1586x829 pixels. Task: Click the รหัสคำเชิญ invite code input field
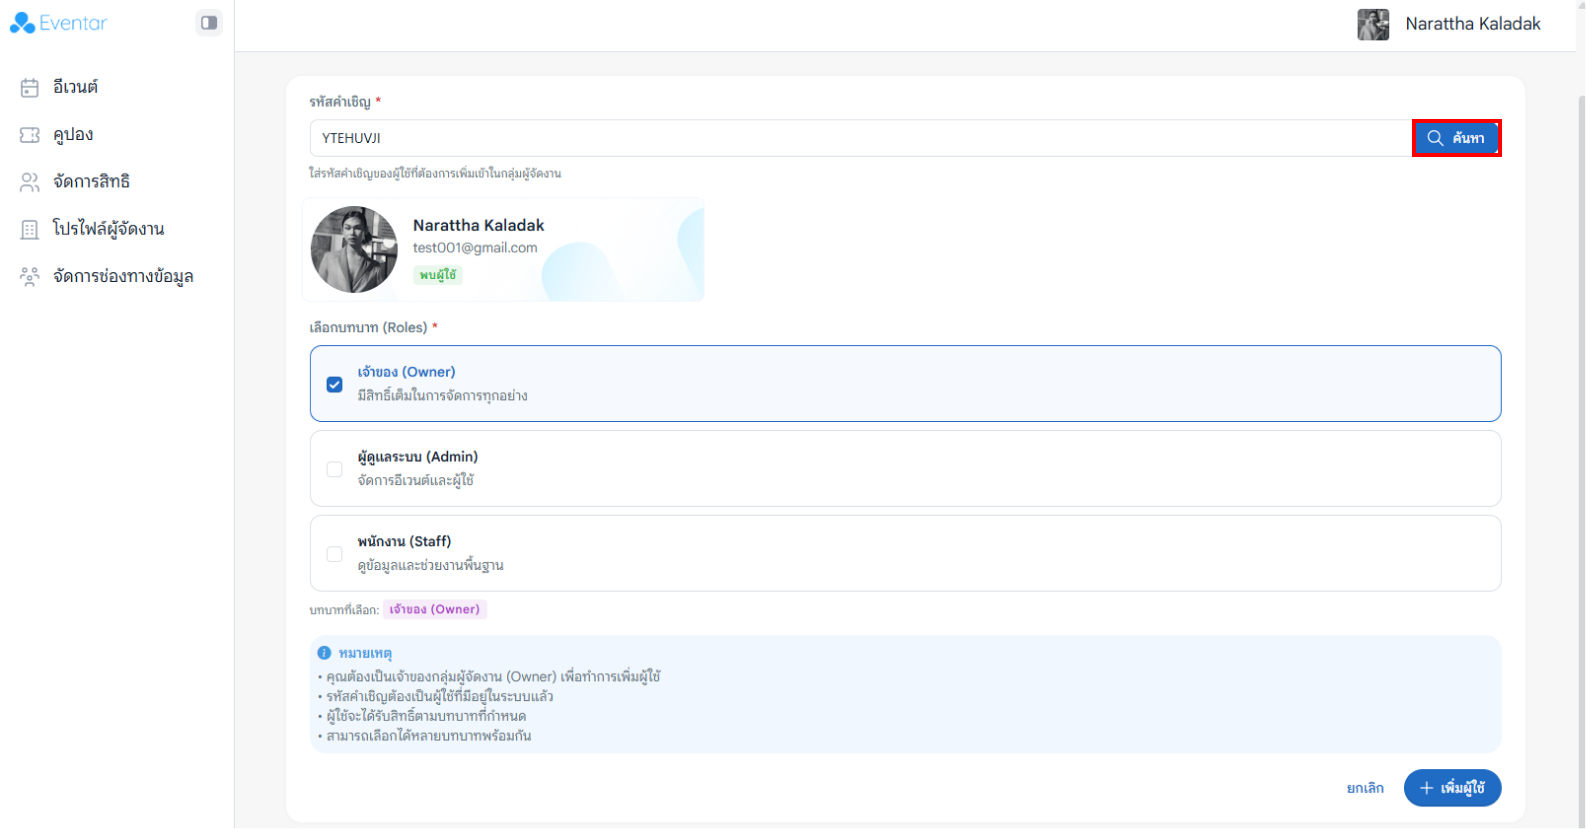[860, 138]
